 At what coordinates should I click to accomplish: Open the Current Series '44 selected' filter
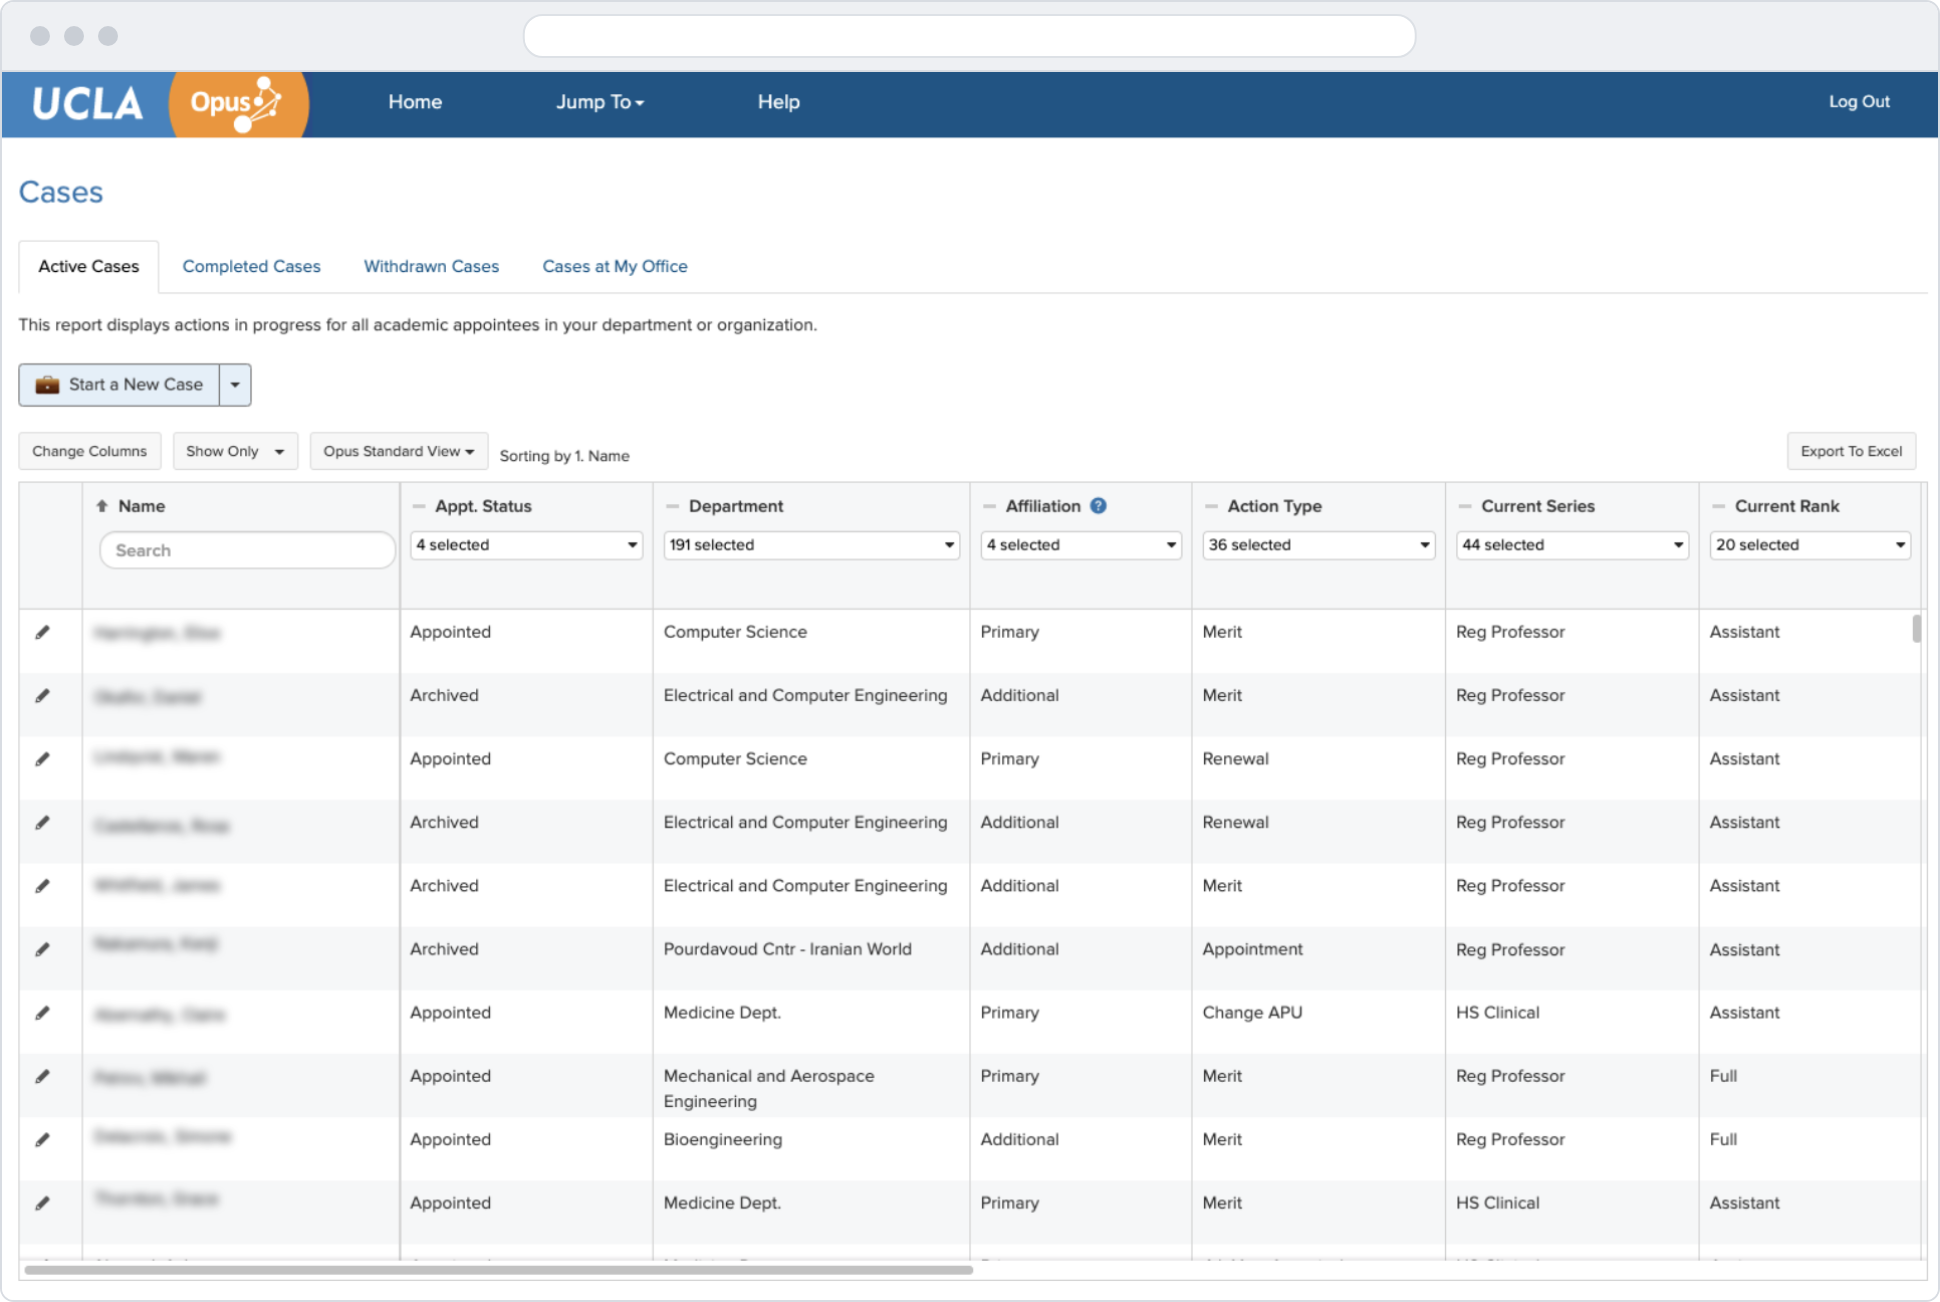(1572, 545)
